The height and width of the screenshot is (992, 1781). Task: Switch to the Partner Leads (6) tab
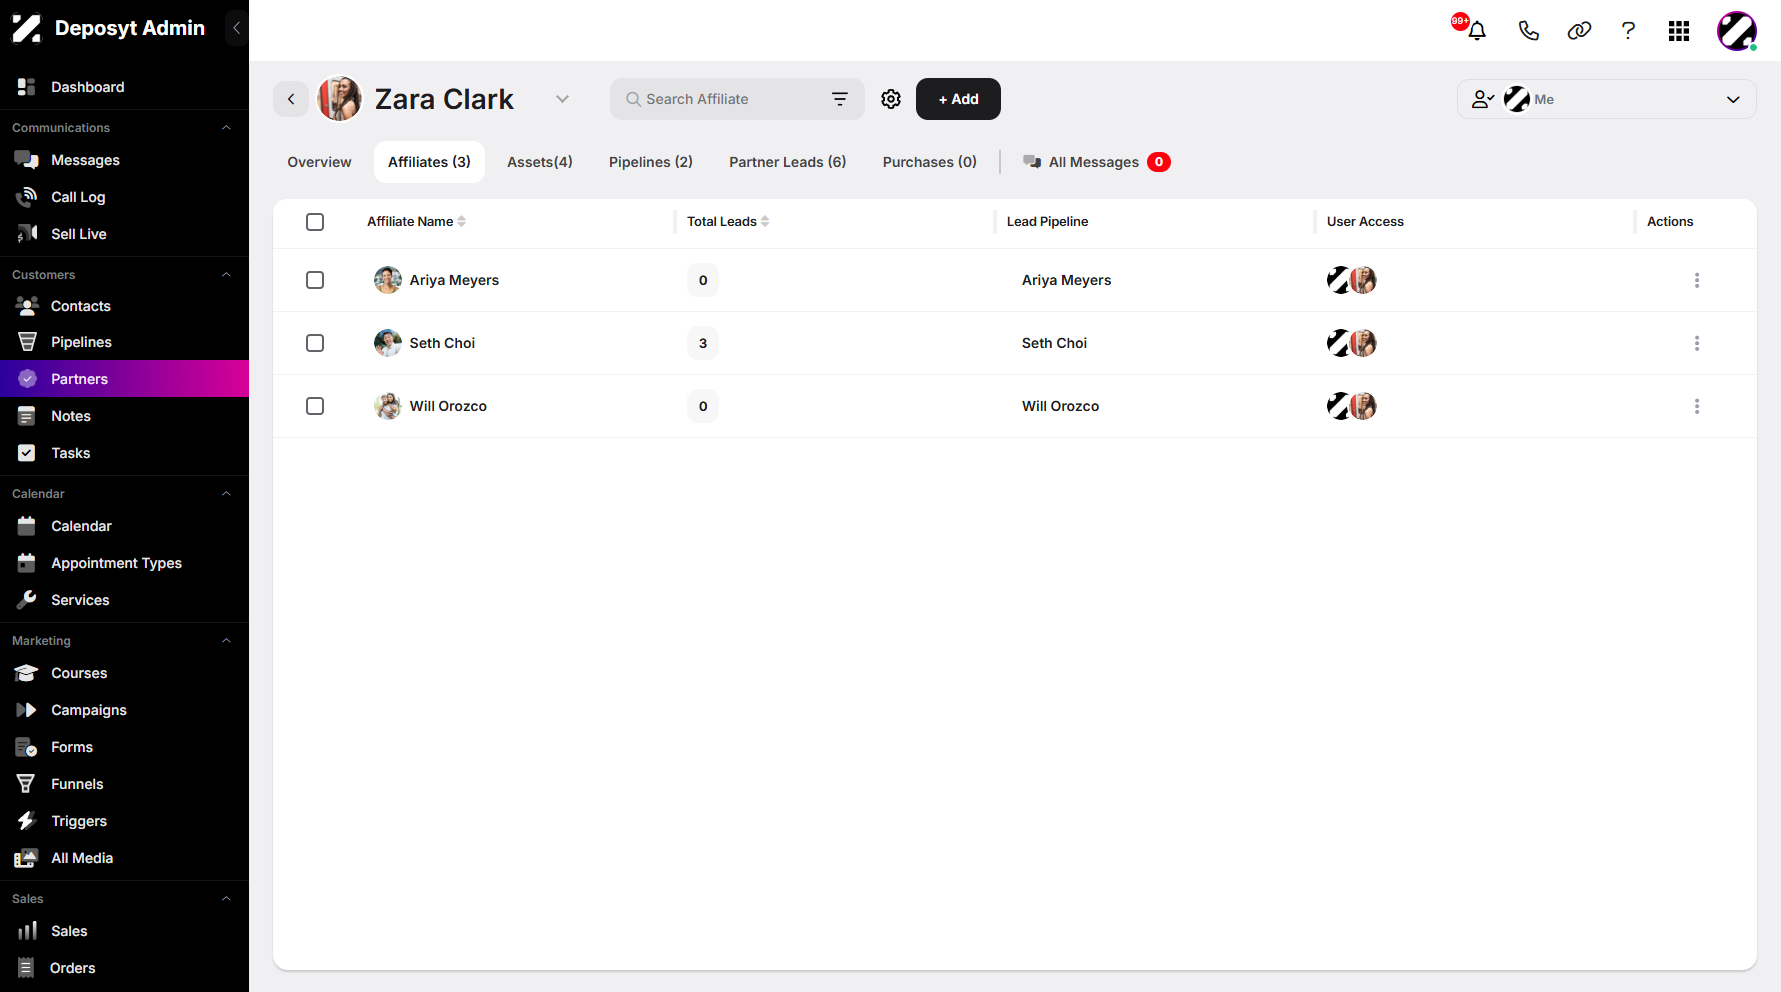pyautogui.click(x=788, y=162)
